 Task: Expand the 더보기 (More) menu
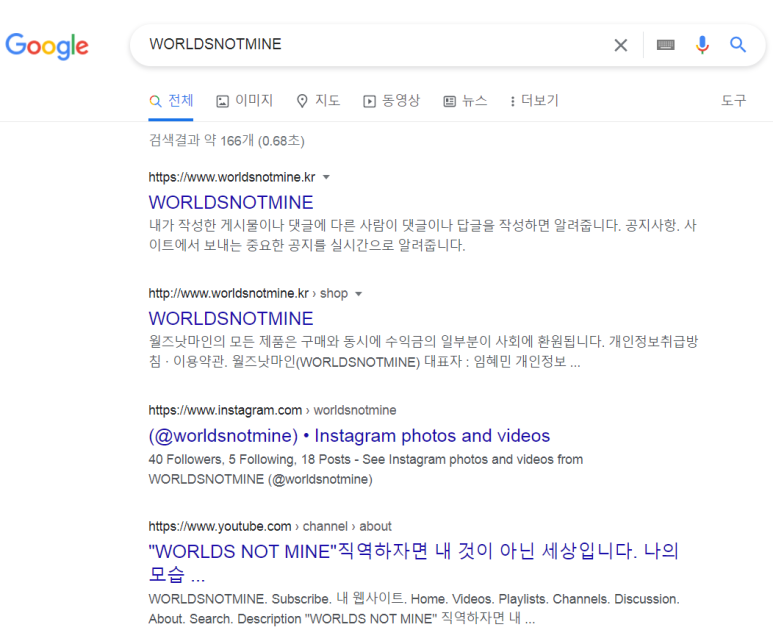(x=534, y=101)
